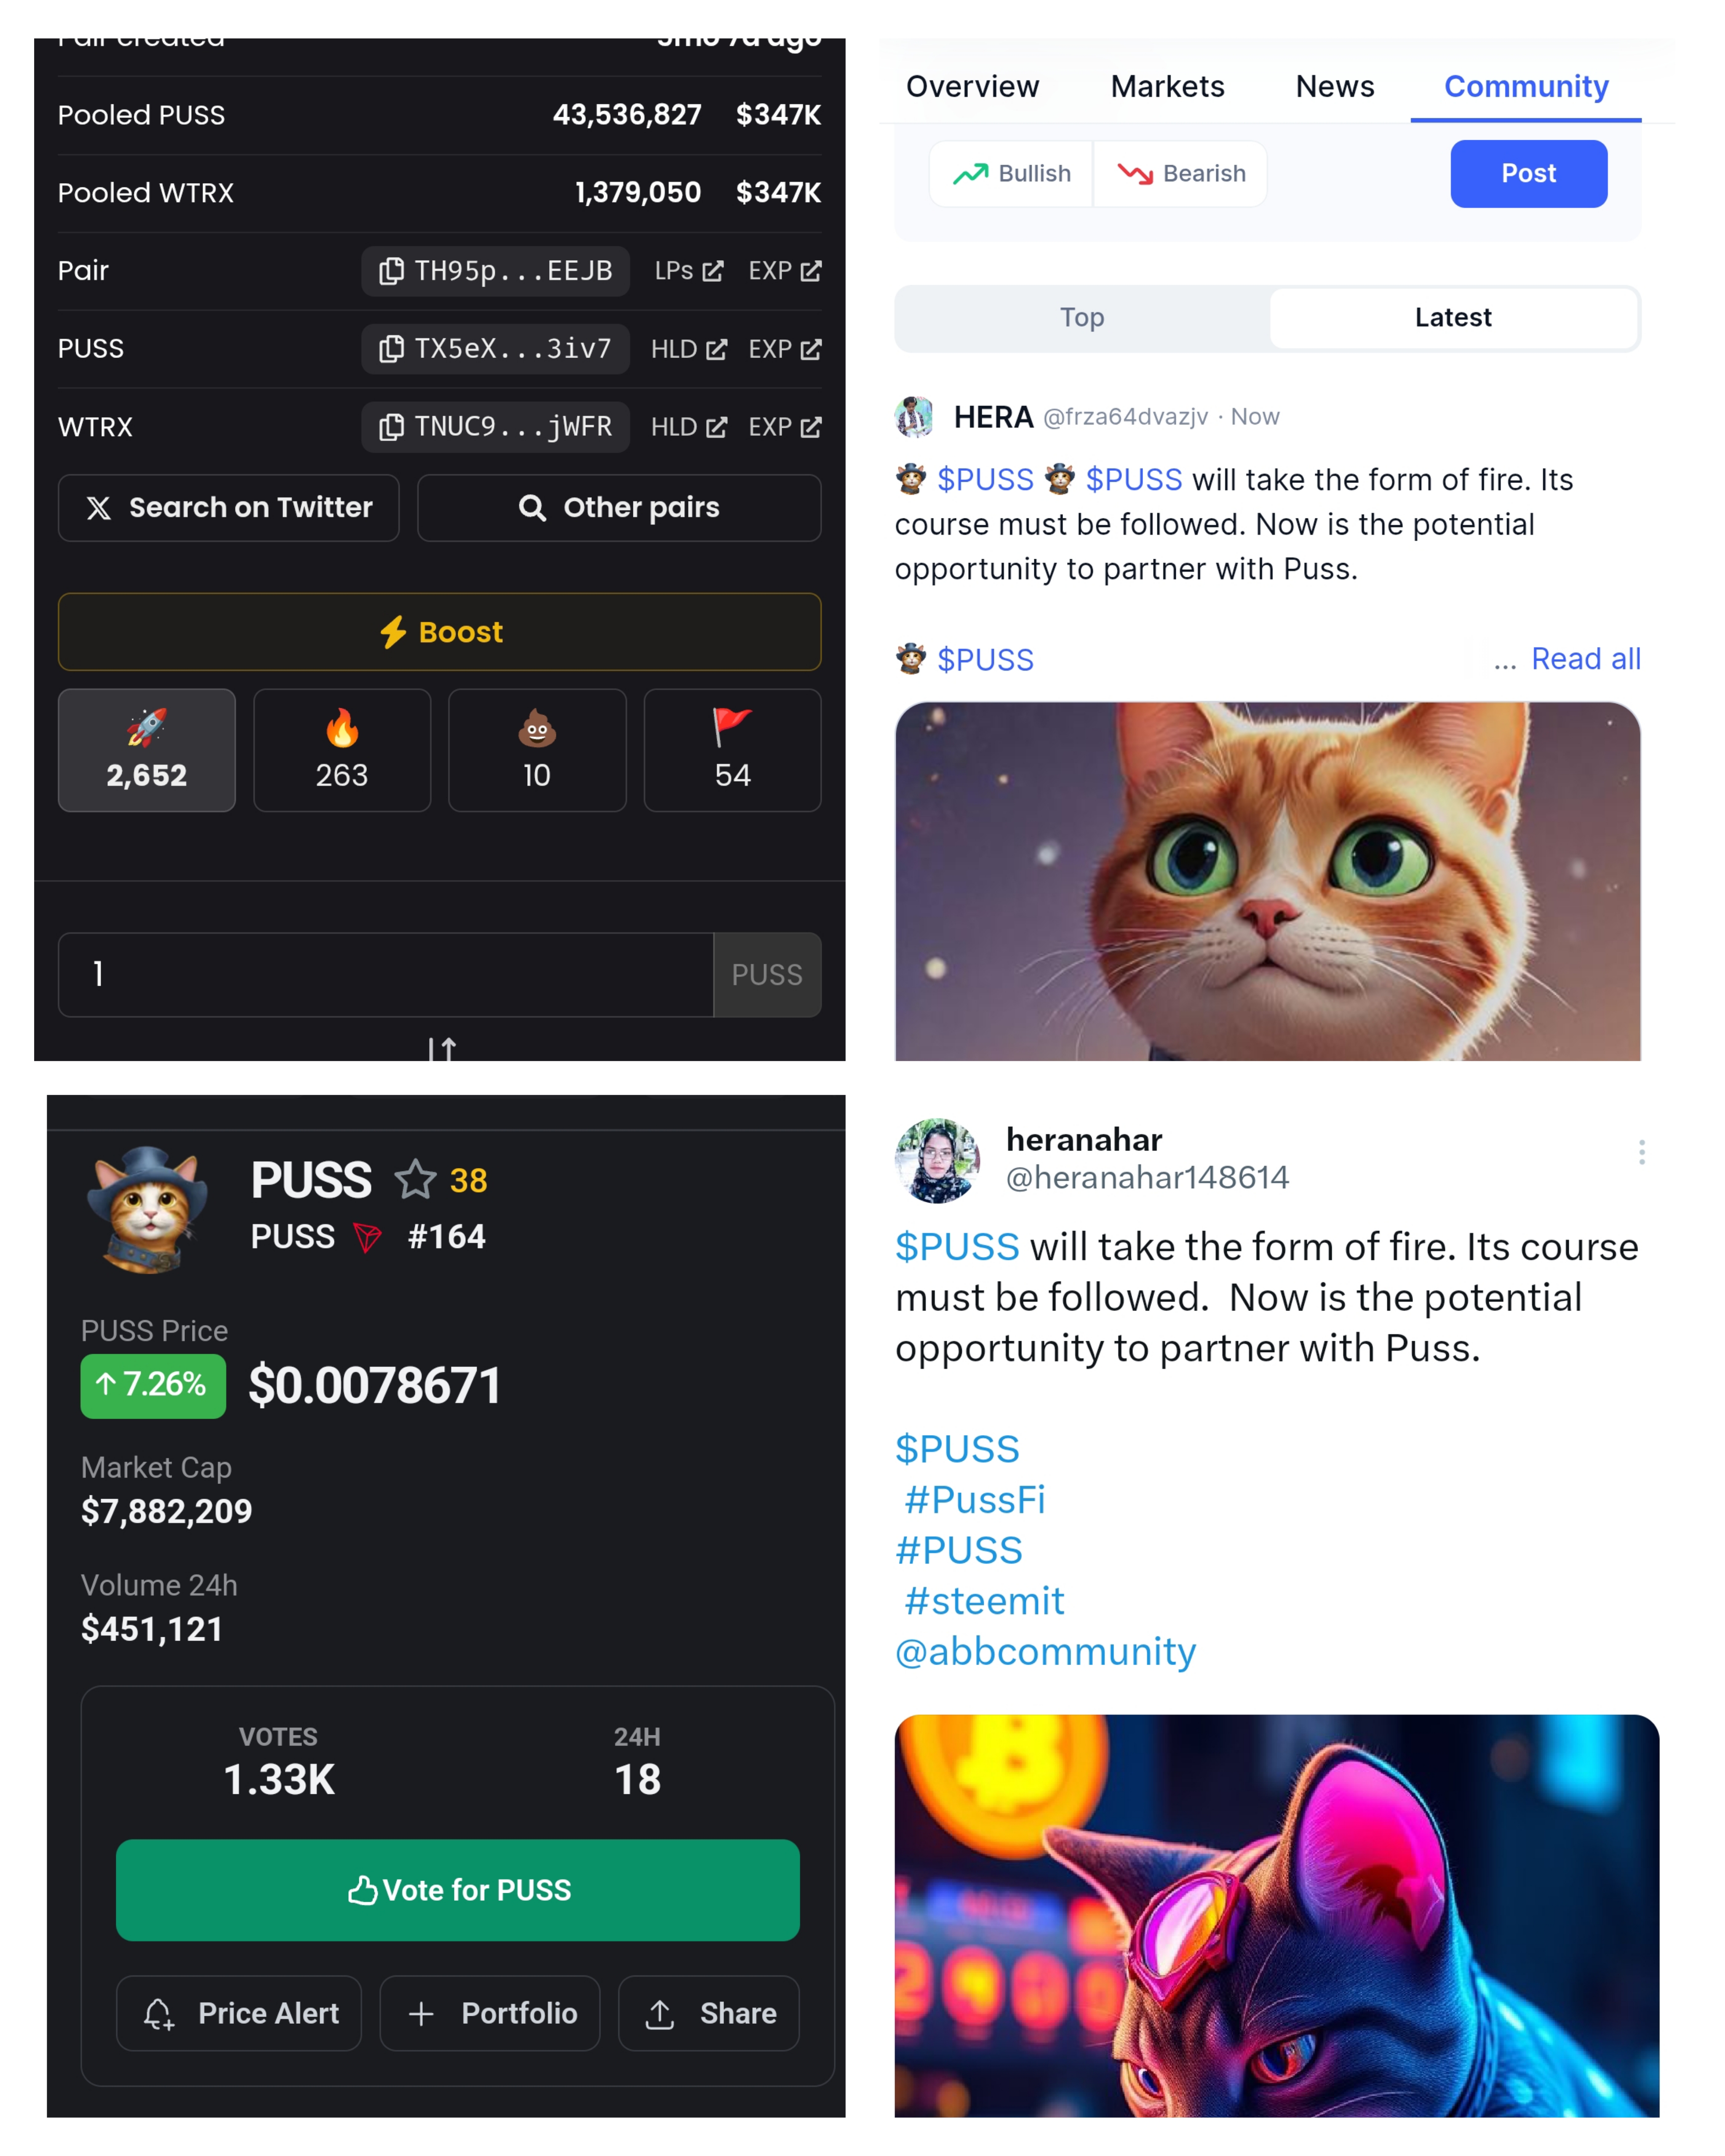Copy the PUSS address TX5eX...3iv7

[495, 349]
